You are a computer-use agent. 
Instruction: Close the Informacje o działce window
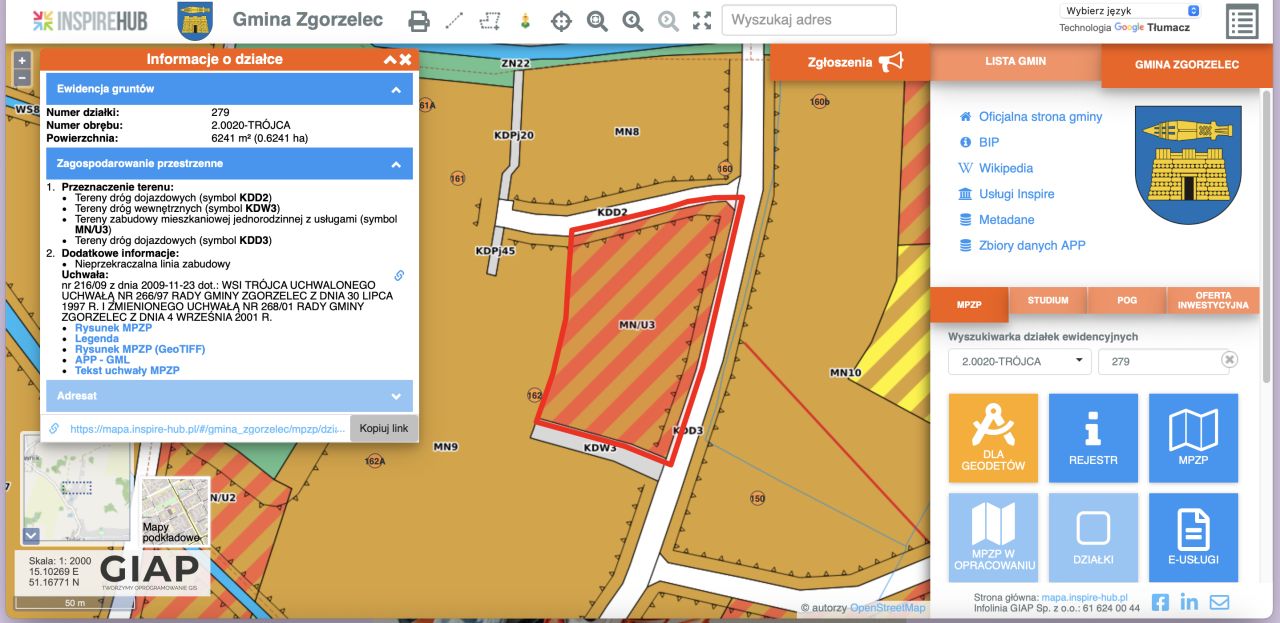[x=405, y=60]
